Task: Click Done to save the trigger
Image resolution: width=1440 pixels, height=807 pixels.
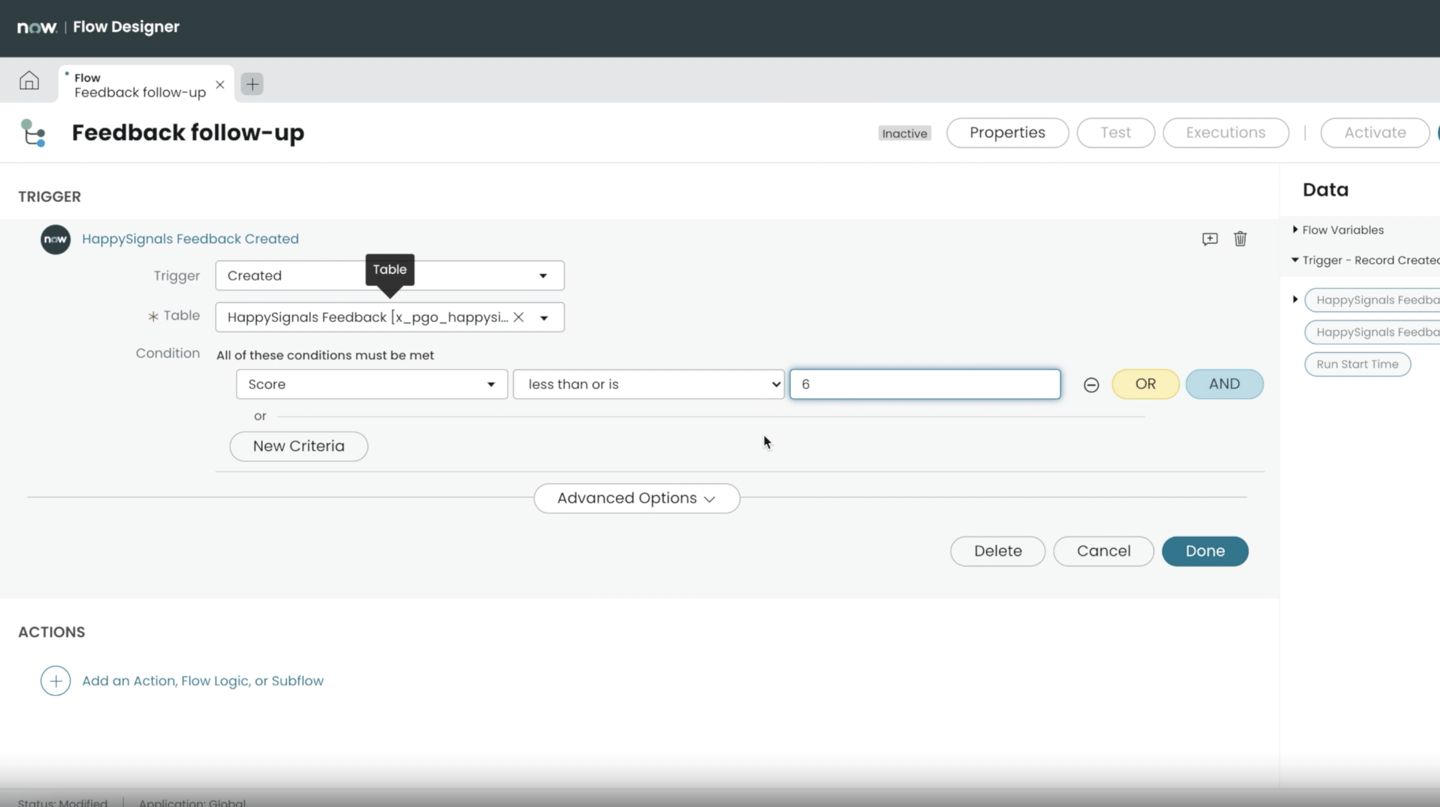Action: pos(1204,551)
